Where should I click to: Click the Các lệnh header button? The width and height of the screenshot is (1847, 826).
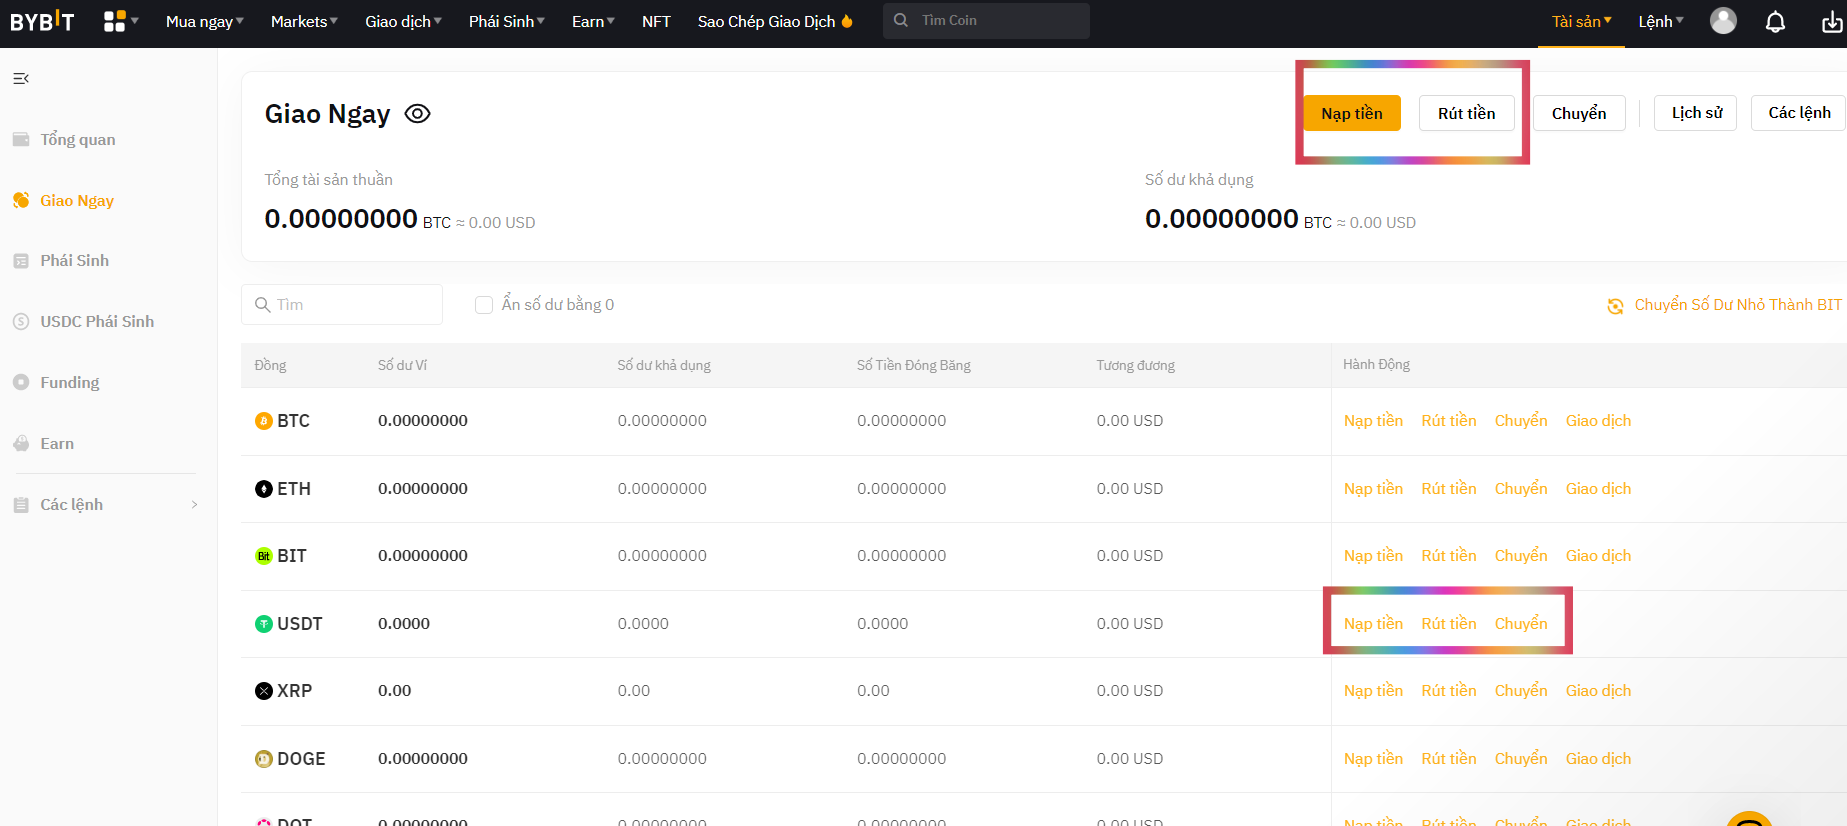point(1799,113)
